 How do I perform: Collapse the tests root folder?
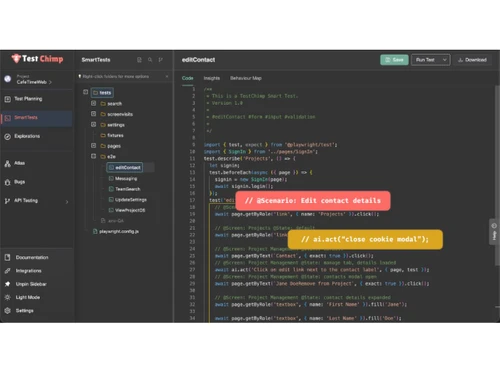click(x=86, y=92)
